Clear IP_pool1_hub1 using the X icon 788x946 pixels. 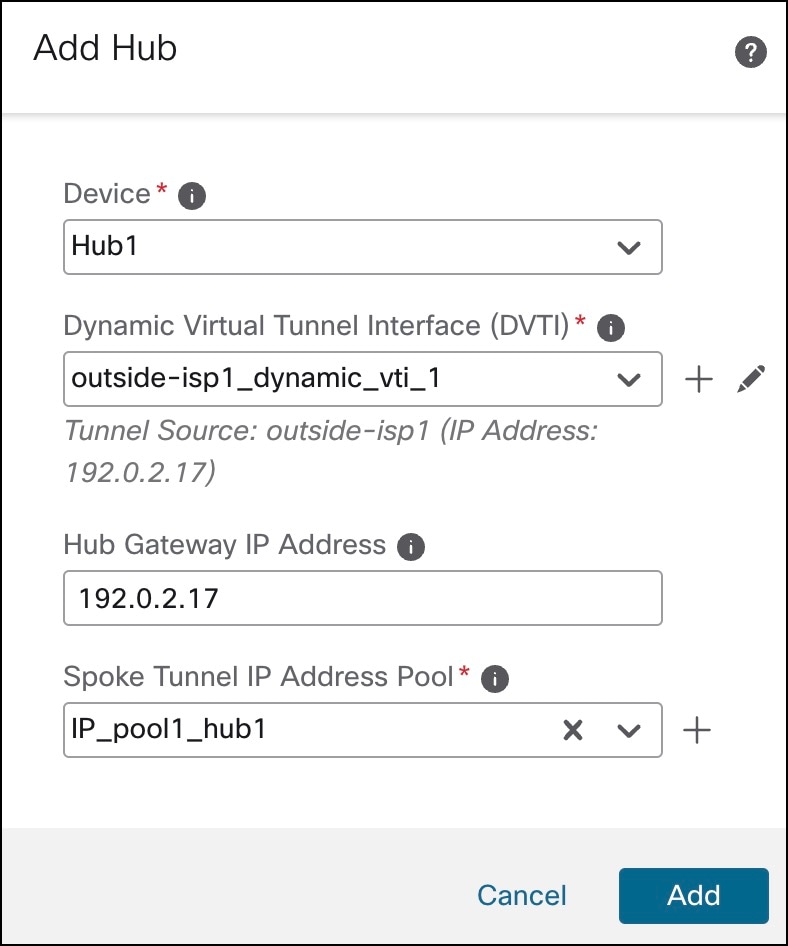click(x=573, y=730)
